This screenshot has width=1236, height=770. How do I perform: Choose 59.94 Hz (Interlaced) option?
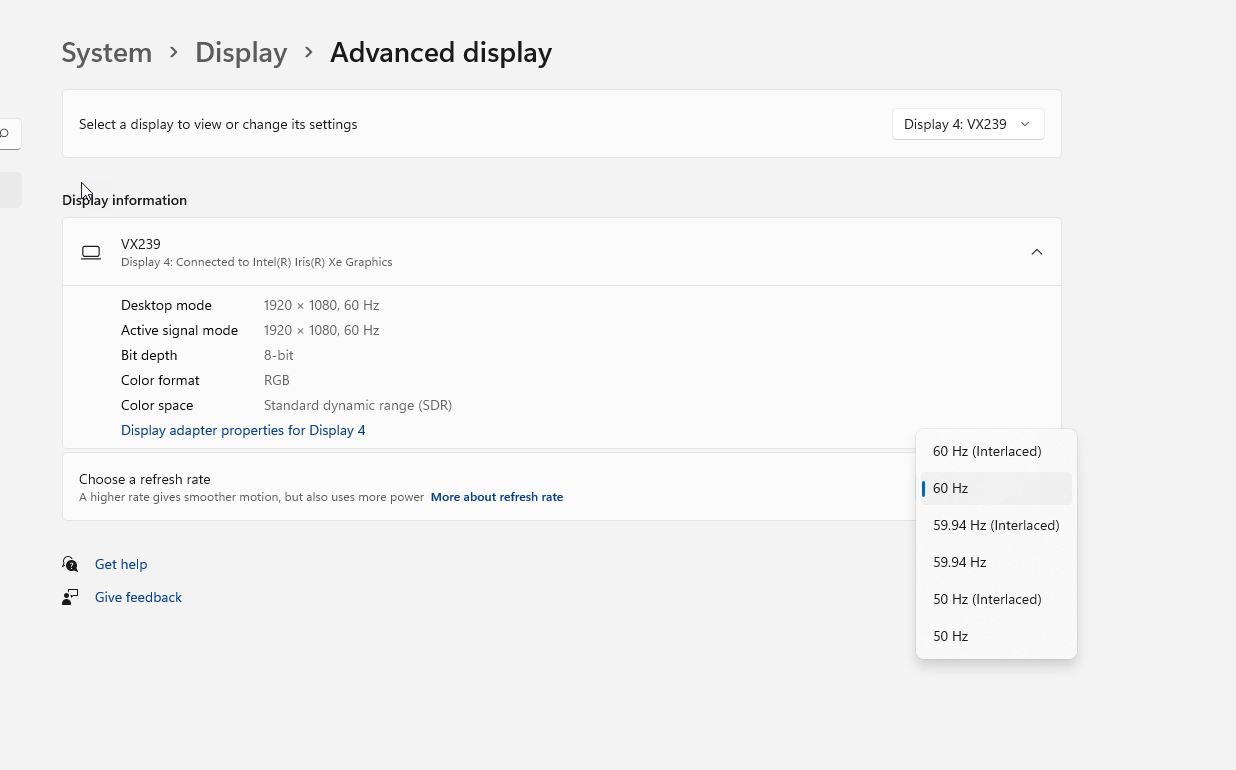click(996, 525)
